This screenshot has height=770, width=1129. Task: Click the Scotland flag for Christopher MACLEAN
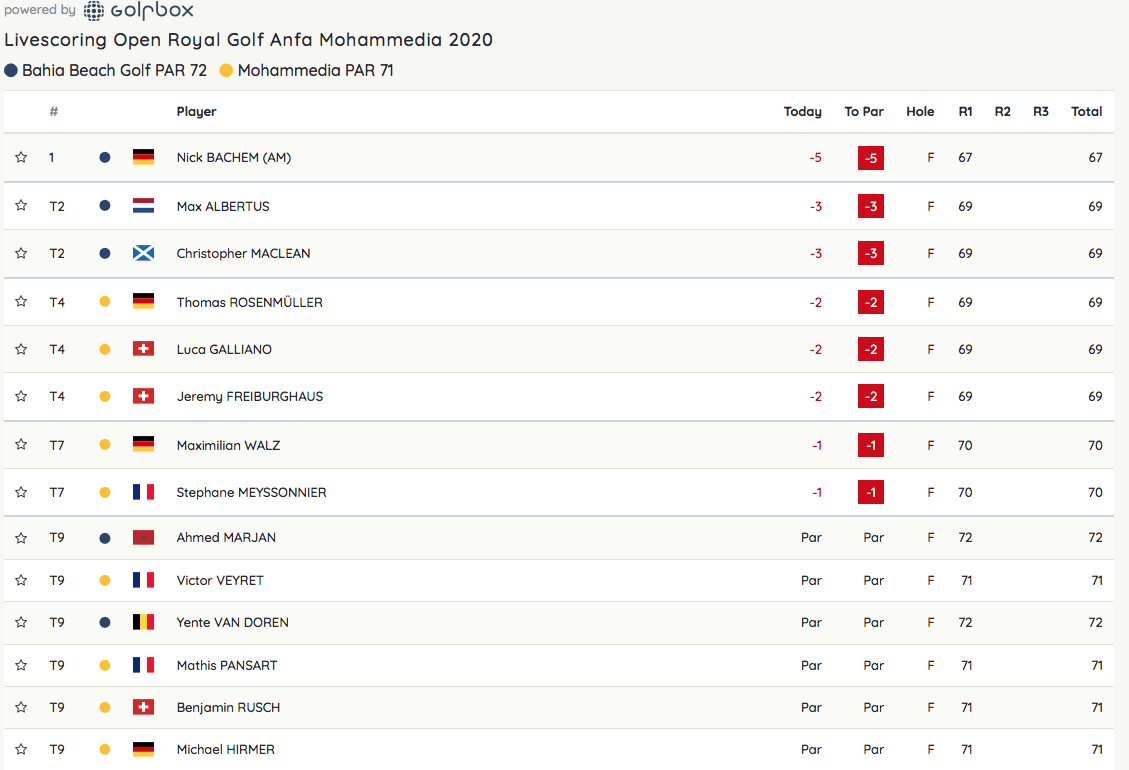click(143, 253)
